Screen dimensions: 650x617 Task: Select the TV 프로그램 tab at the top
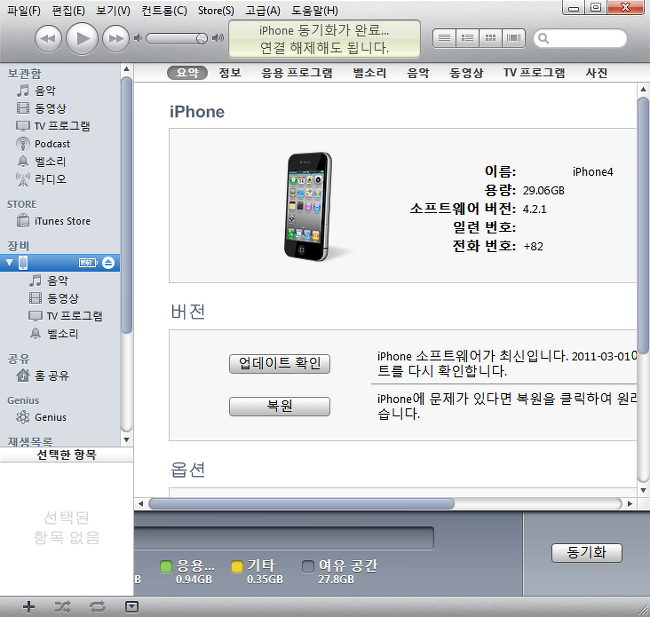534,73
